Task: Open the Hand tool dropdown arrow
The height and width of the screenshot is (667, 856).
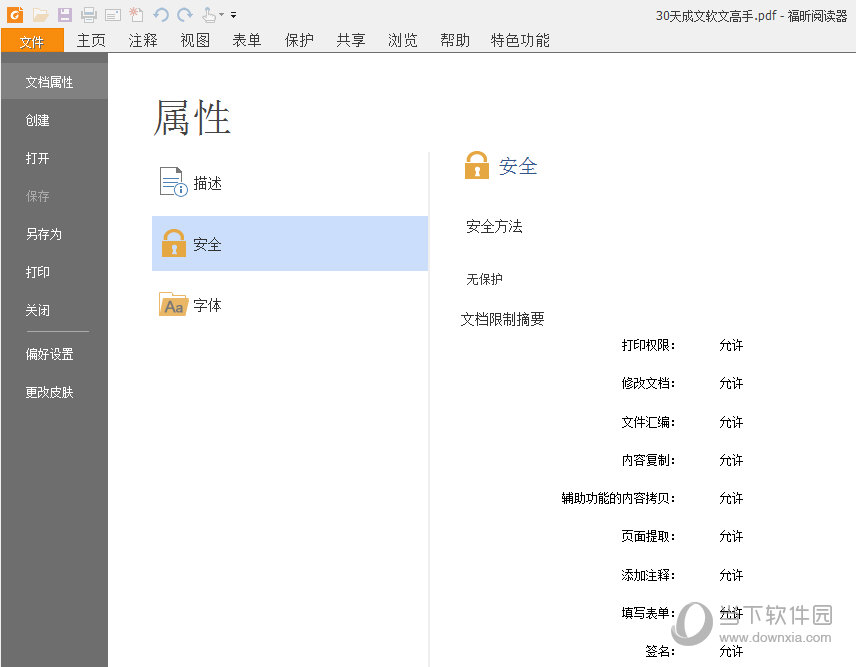Action: click(x=221, y=15)
